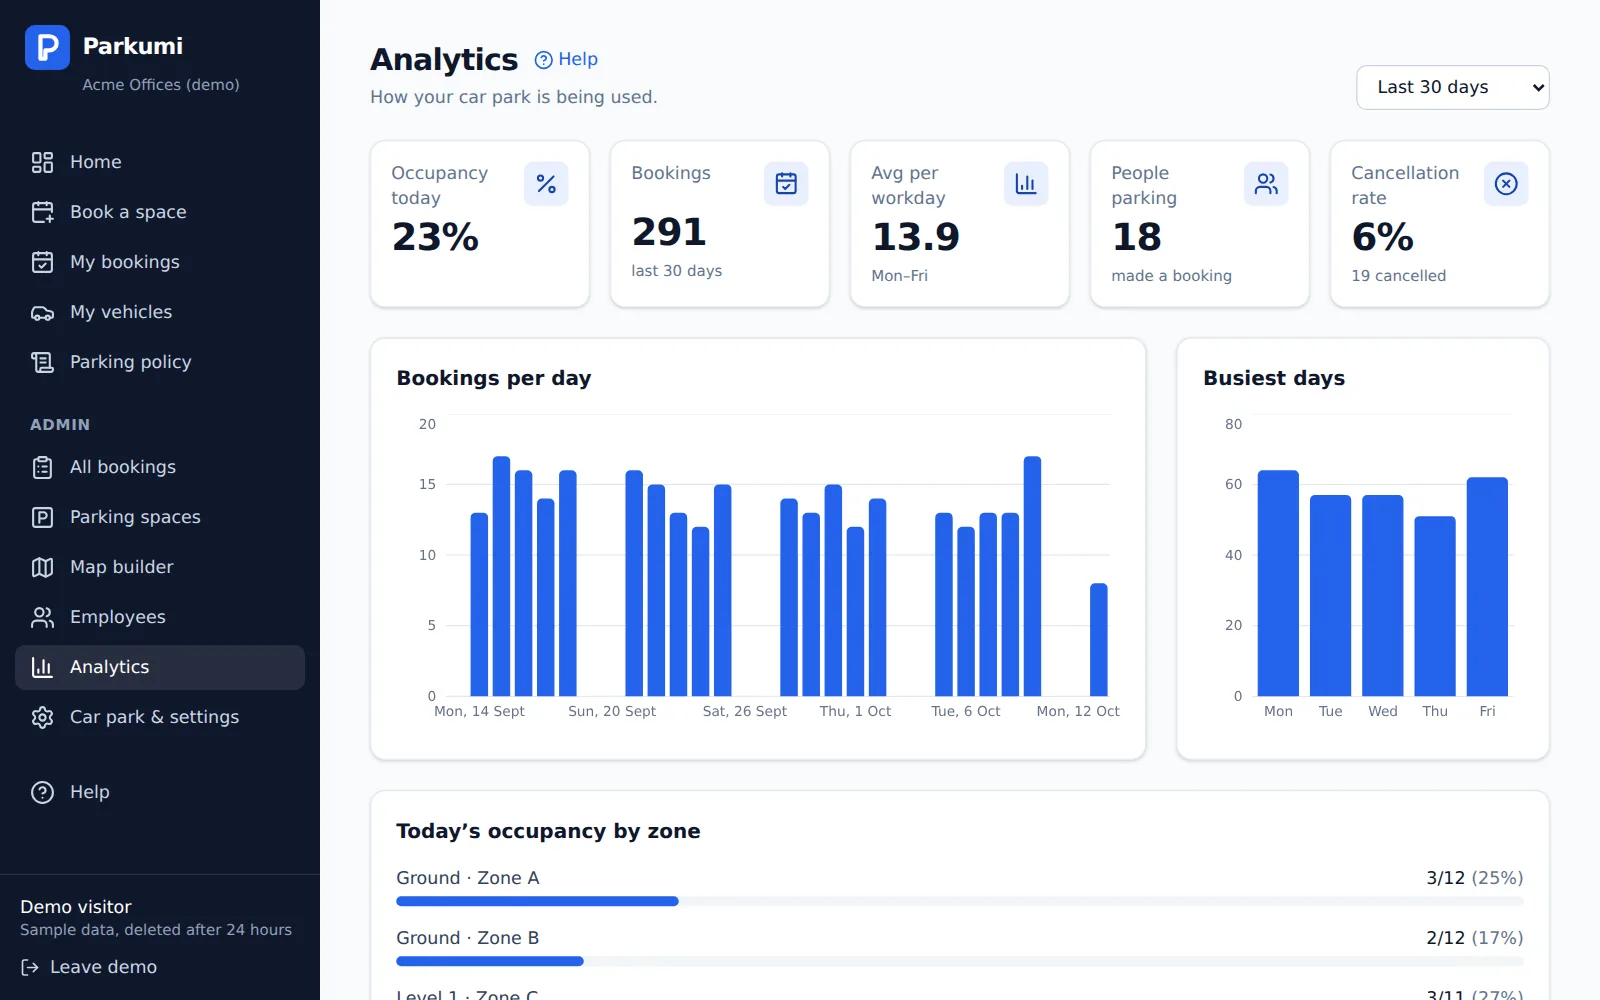
Task: Click the Leave demo link
Action: pyautogui.click(x=89, y=967)
